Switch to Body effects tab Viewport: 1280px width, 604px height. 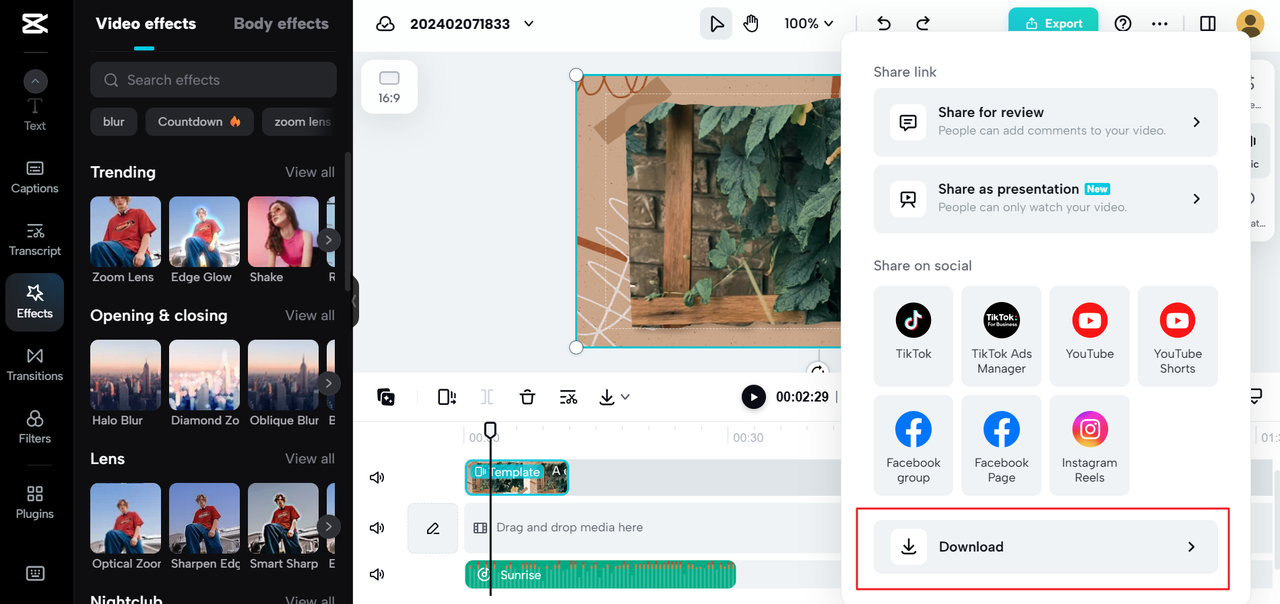coord(281,23)
